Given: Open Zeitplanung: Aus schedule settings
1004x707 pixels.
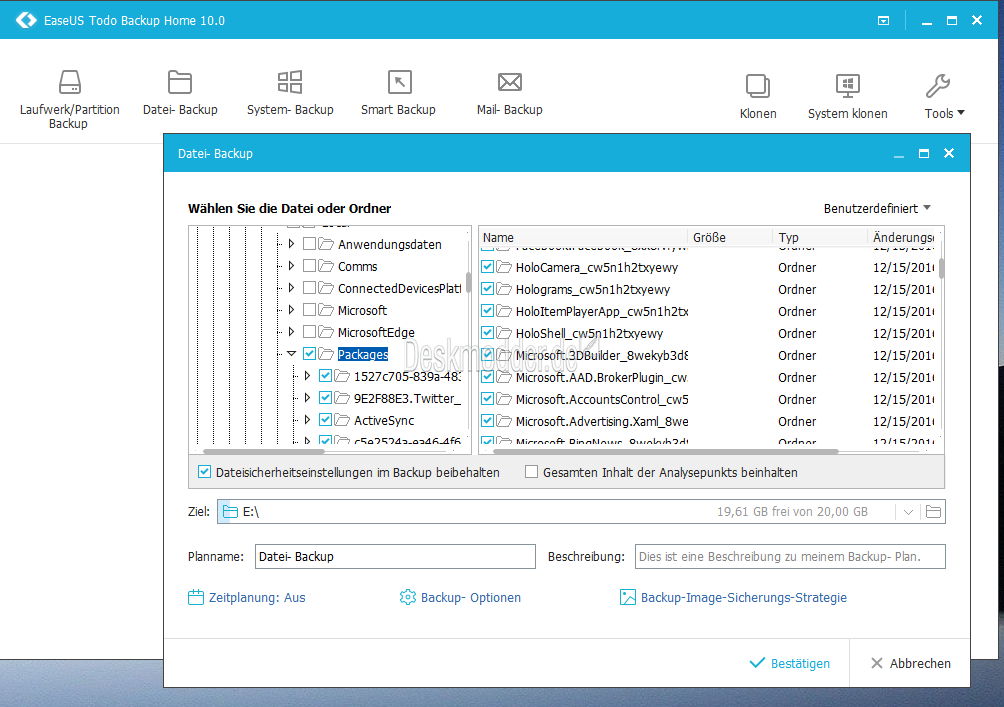Looking at the screenshot, I should (x=247, y=597).
